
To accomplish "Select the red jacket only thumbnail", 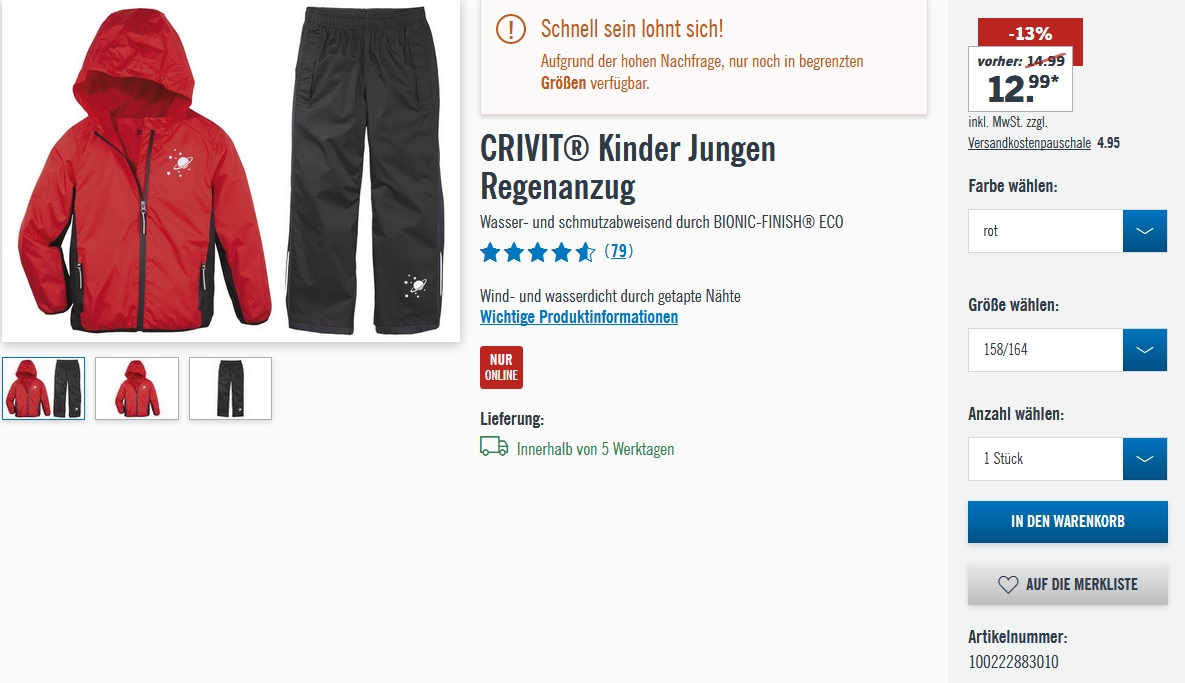I will coord(137,388).
